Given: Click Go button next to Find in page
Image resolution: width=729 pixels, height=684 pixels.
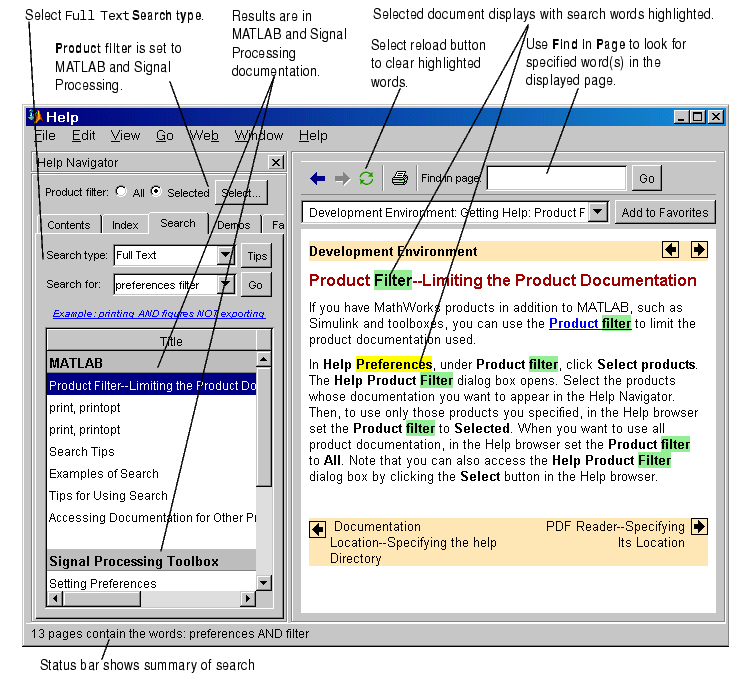Looking at the screenshot, I should (646, 179).
